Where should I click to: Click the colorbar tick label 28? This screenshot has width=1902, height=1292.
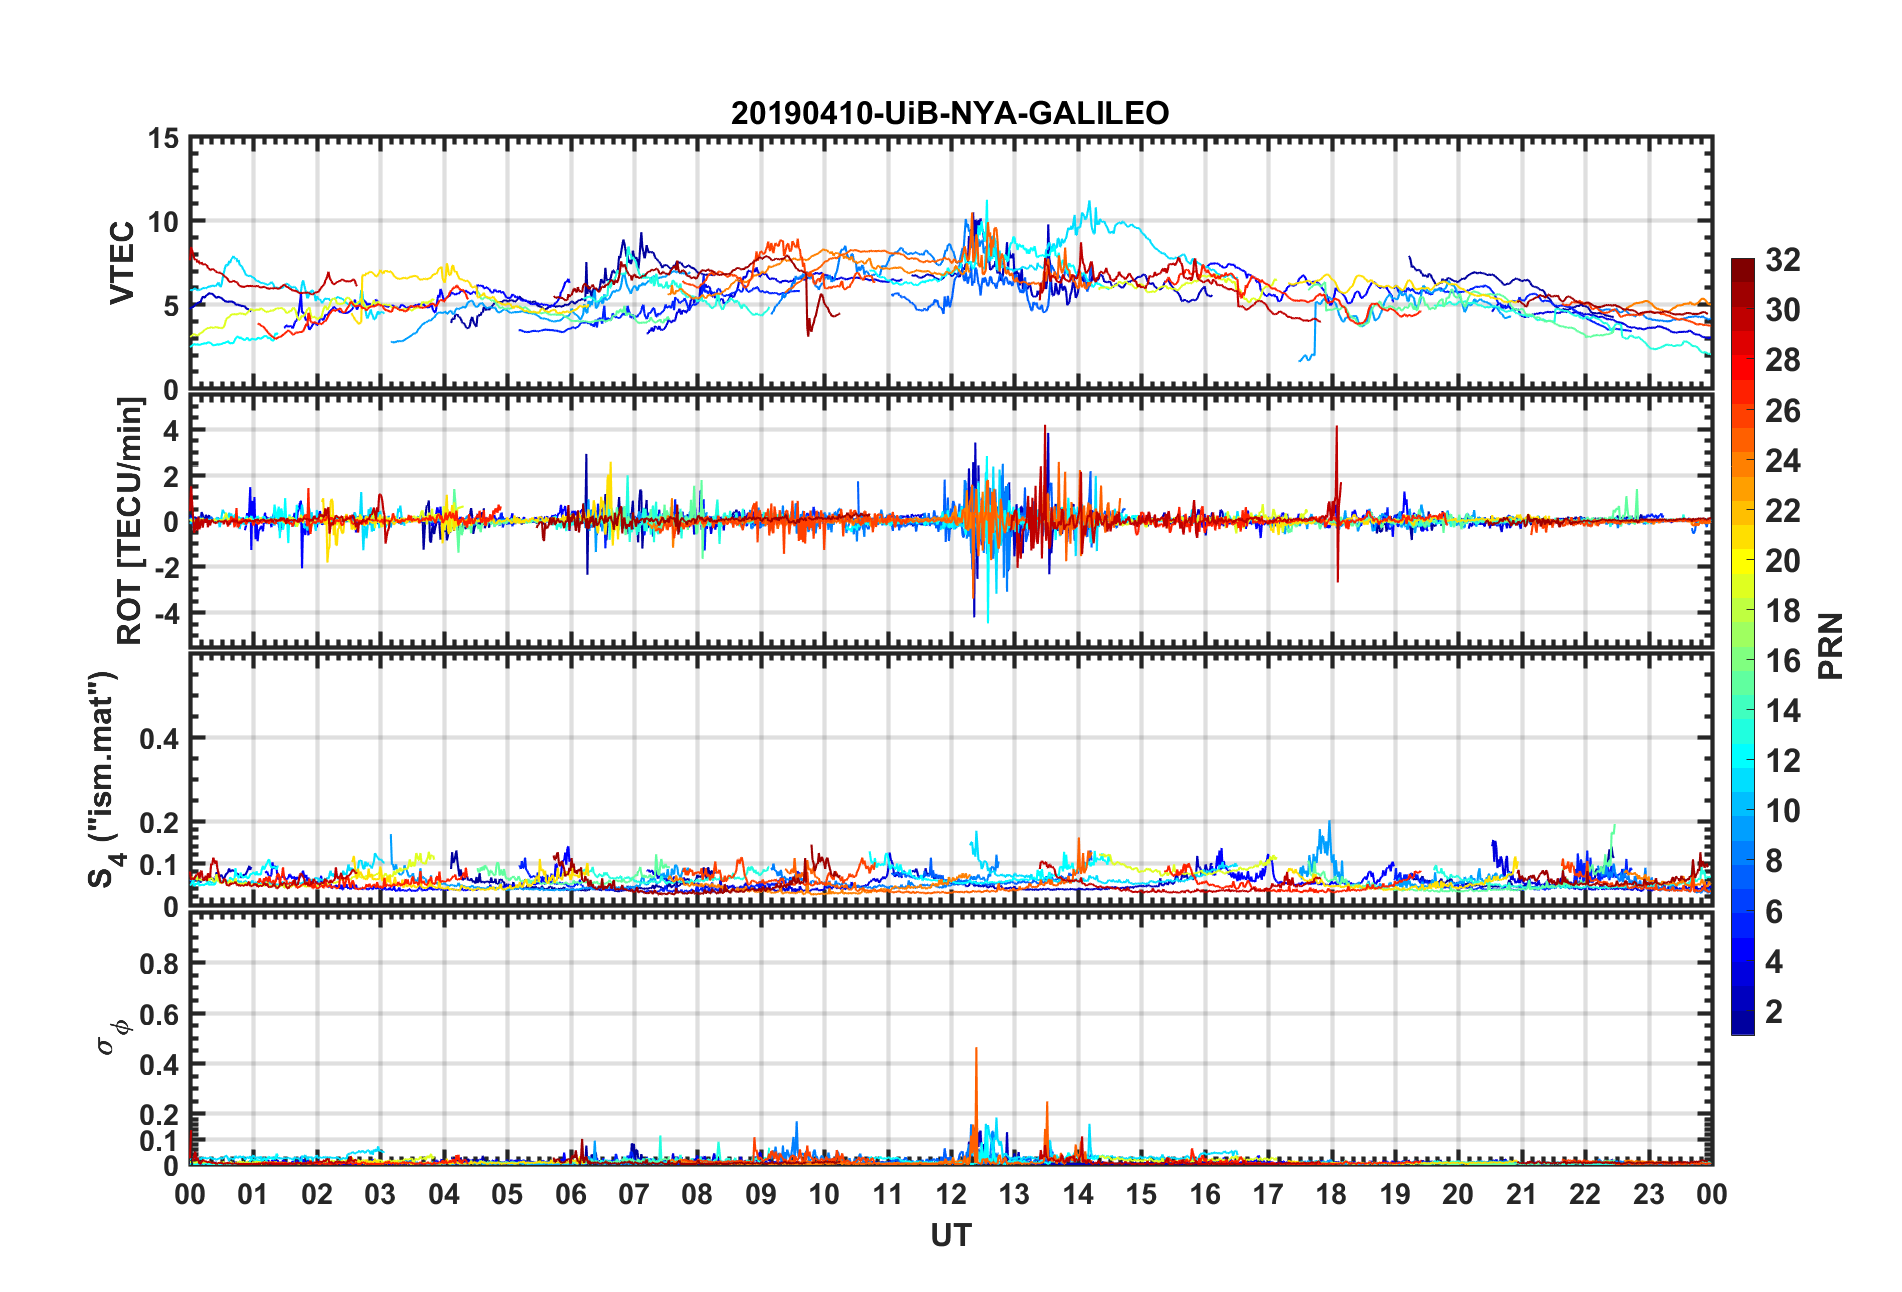click(1783, 360)
